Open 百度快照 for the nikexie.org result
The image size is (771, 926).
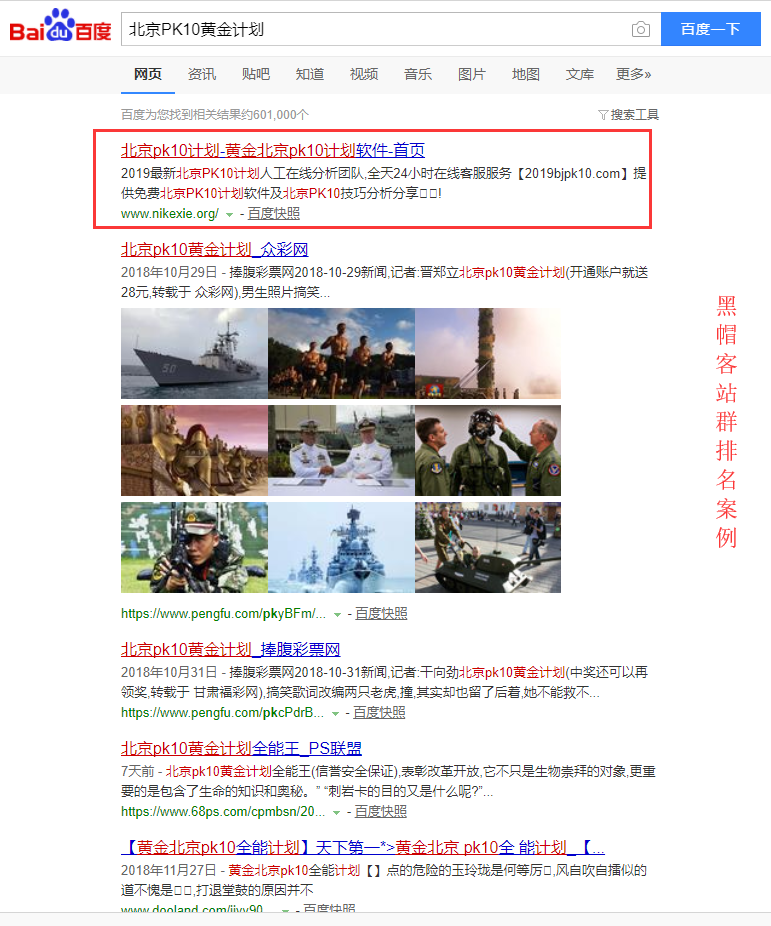point(274,214)
